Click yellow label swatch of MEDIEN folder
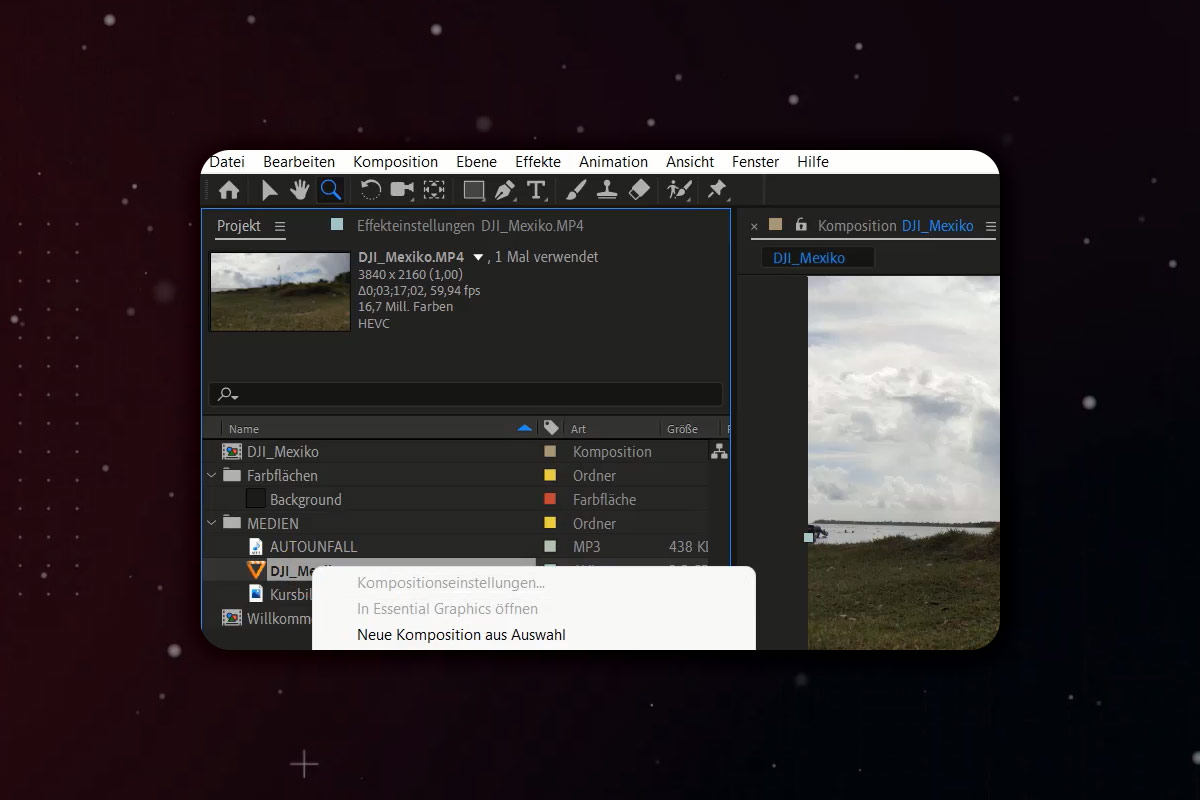 pyautogui.click(x=550, y=523)
